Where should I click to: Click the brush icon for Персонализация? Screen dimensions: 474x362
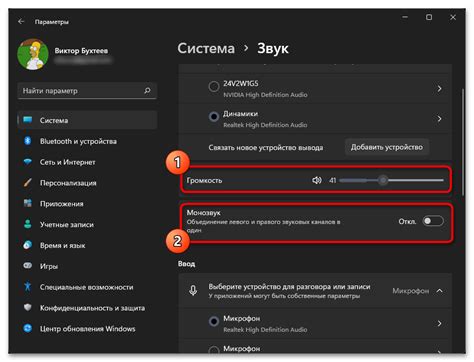tap(28, 182)
